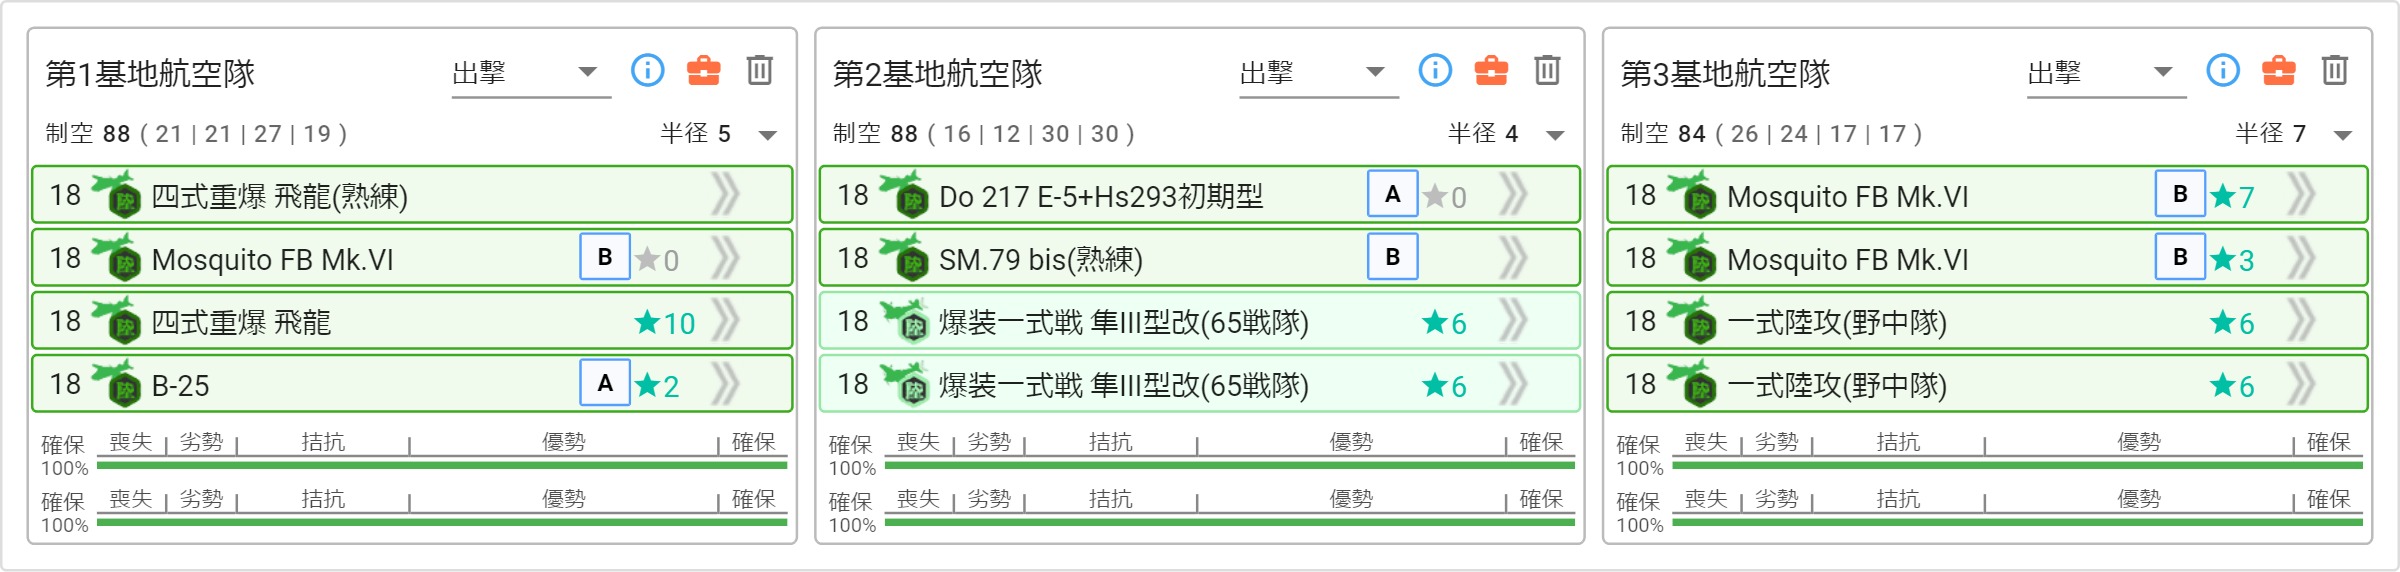Image resolution: width=2400 pixels, height=572 pixels.
Task: Expand 半径 4 dropdown in 第2基地航空隊
Action: click(1555, 135)
